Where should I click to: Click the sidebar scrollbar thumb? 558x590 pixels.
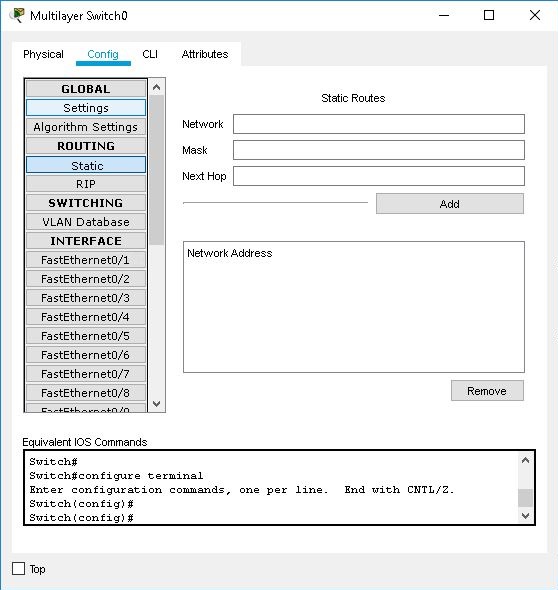point(157,170)
